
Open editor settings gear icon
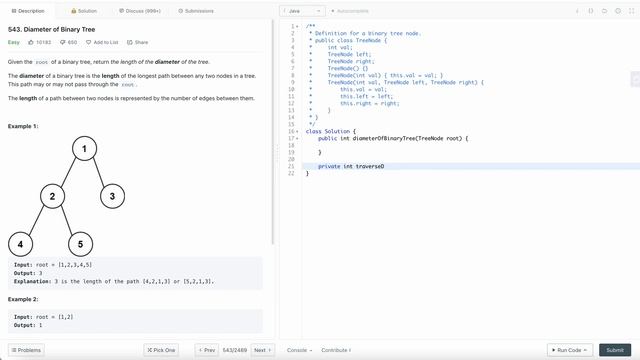(618, 11)
